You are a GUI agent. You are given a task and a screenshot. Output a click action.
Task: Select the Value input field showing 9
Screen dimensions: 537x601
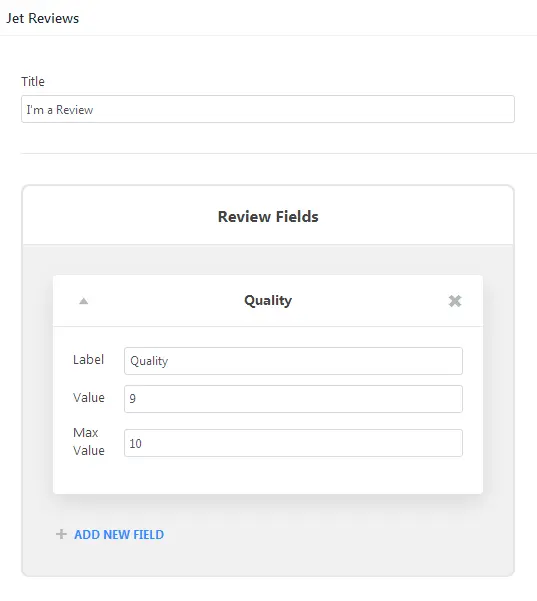(293, 399)
